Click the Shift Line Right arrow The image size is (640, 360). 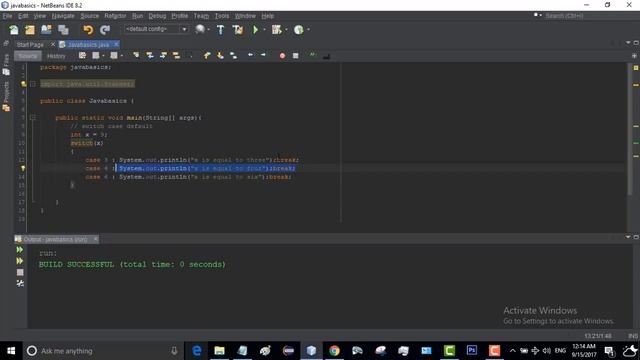263,55
